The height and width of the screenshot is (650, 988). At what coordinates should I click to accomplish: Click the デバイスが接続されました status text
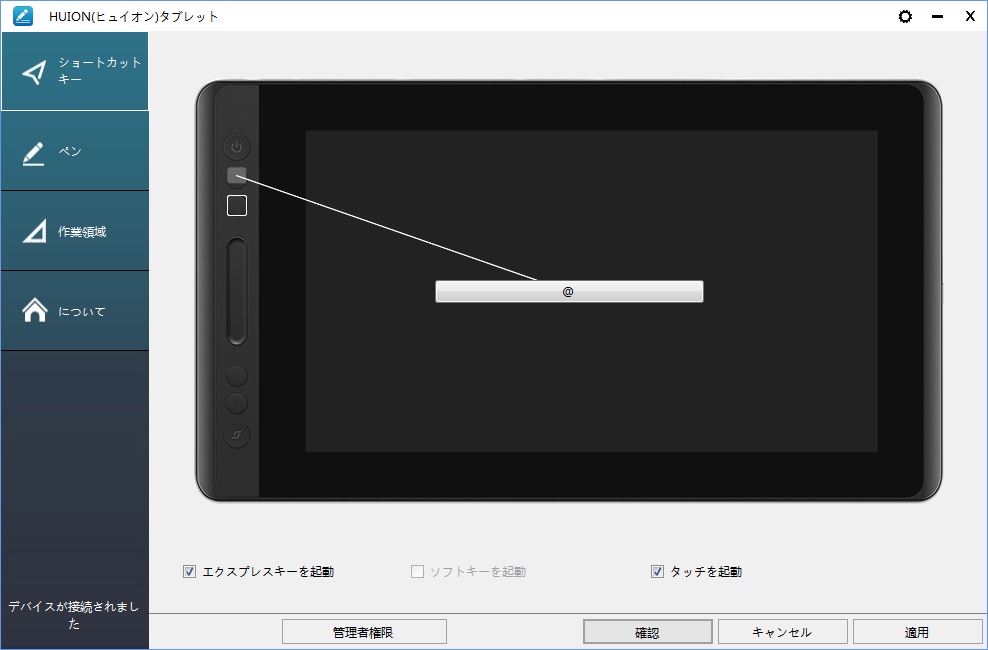coord(74,615)
